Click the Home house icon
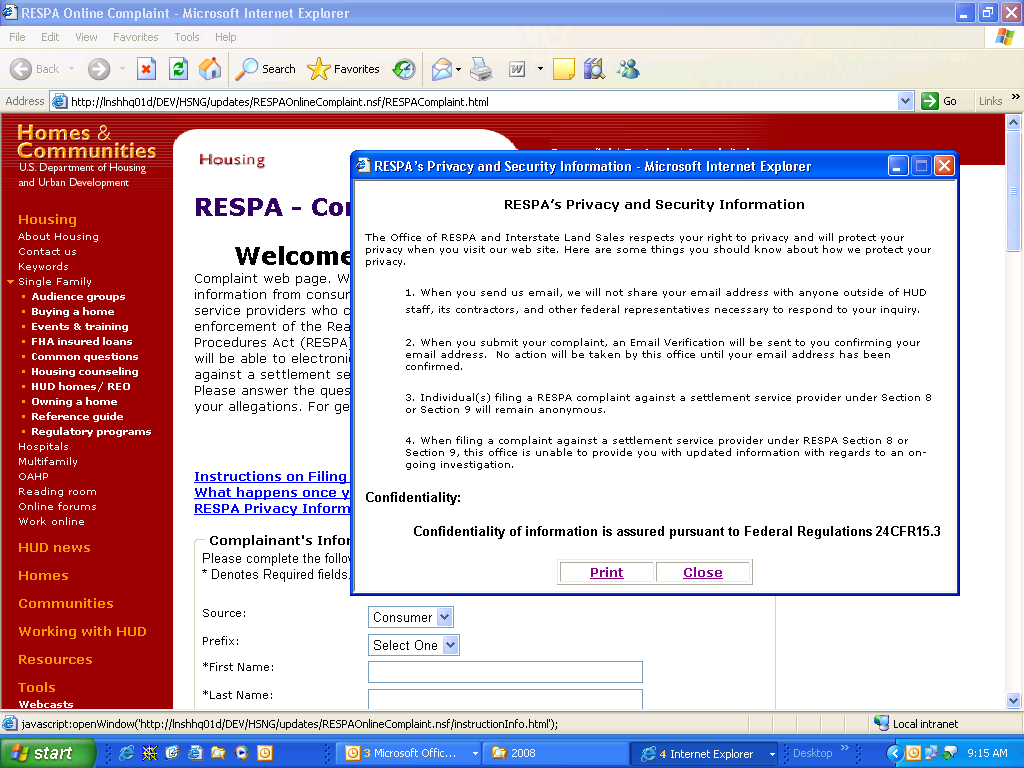The height and width of the screenshot is (768, 1024). pos(210,69)
